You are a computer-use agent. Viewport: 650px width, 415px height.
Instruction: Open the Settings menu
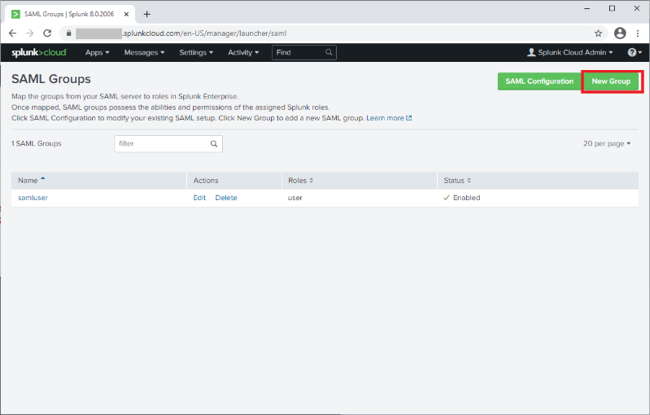pos(196,52)
